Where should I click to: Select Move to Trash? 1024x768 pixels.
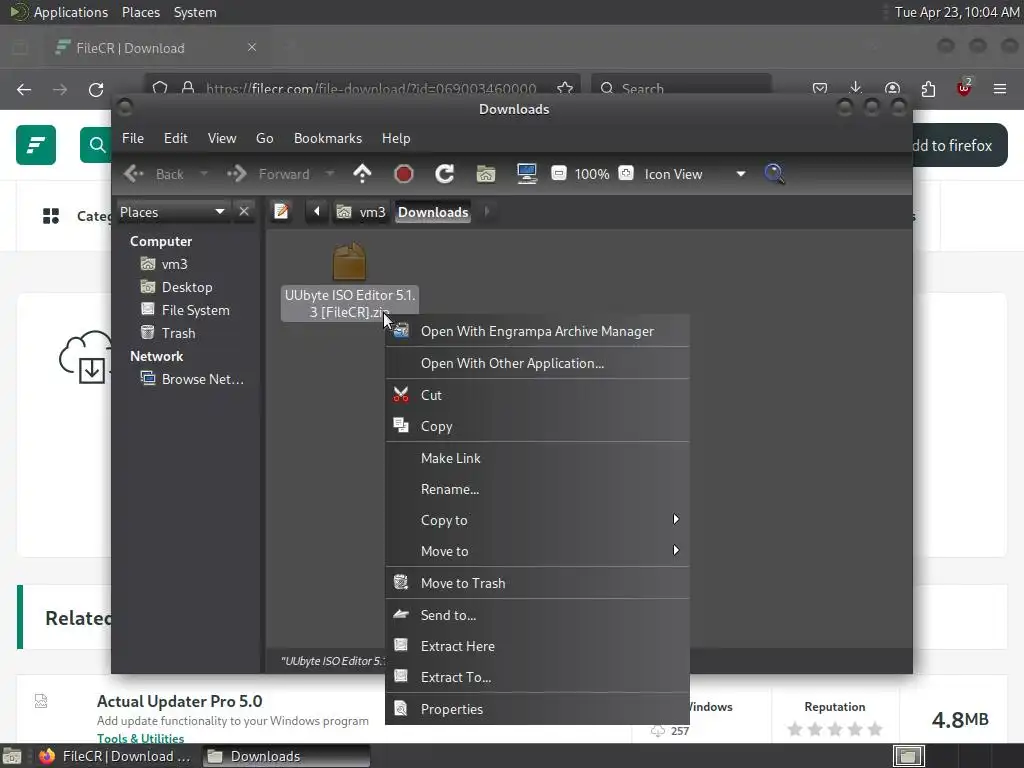(x=537, y=583)
